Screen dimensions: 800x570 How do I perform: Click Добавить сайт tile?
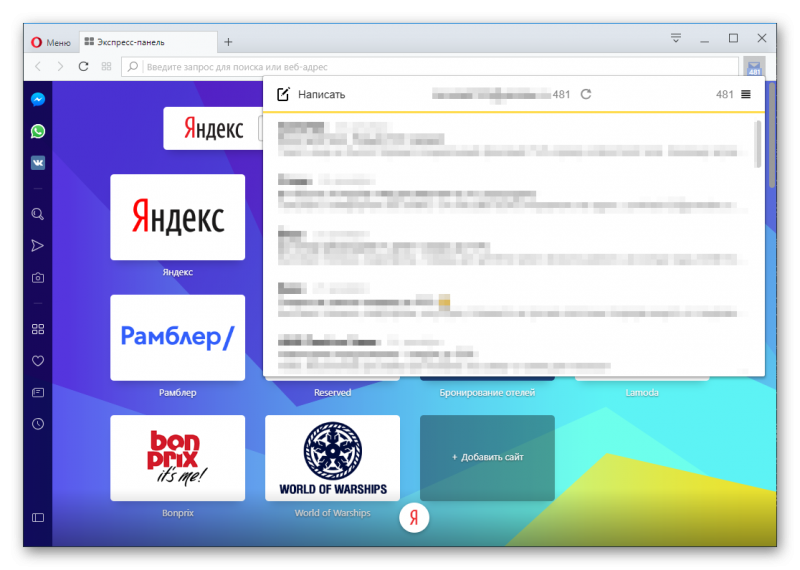point(487,458)
